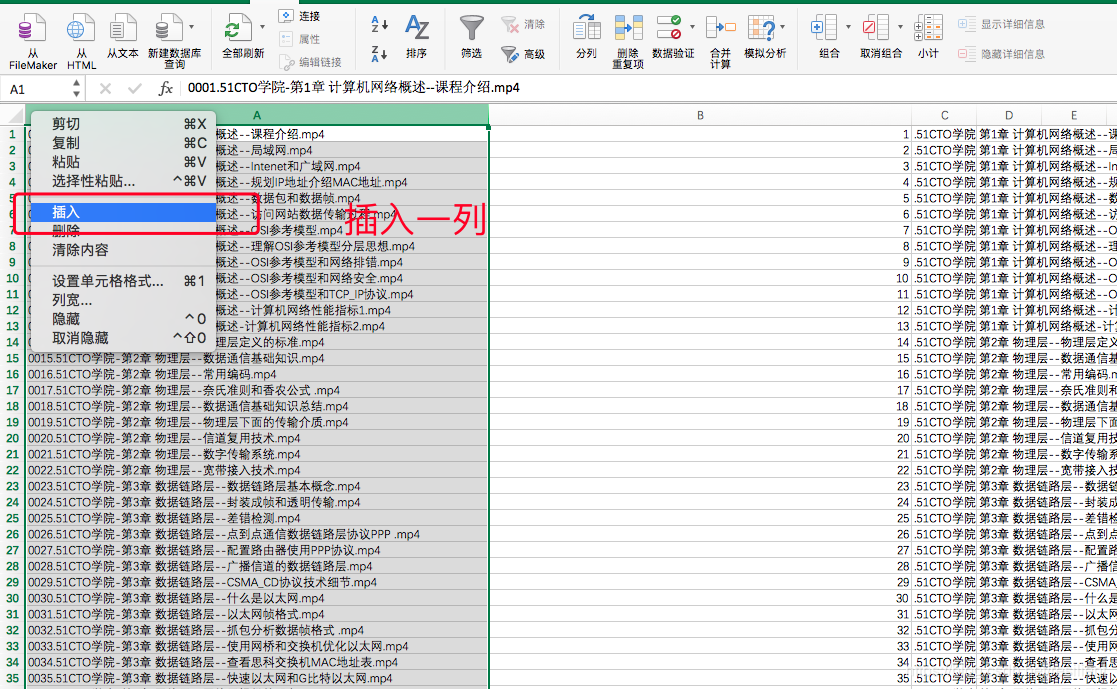
Task: Click cell with 0023 数据链路层基本概念.mp4
Action: tap(257, 486)
